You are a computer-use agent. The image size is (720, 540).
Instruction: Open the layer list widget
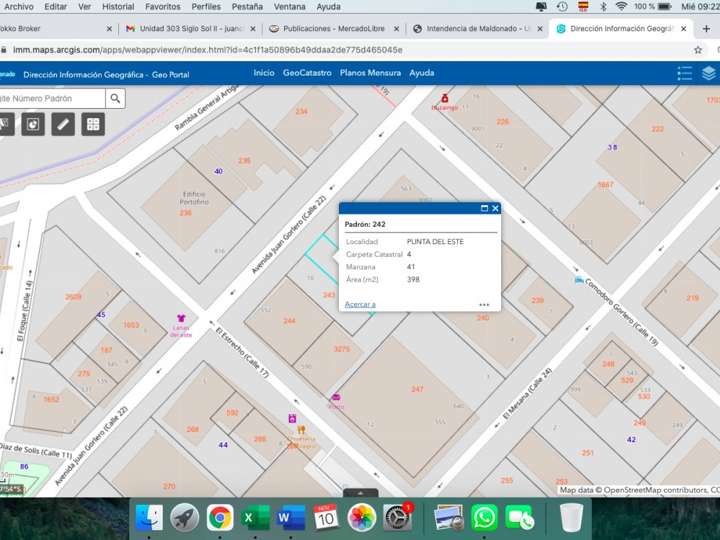[709, 73]
